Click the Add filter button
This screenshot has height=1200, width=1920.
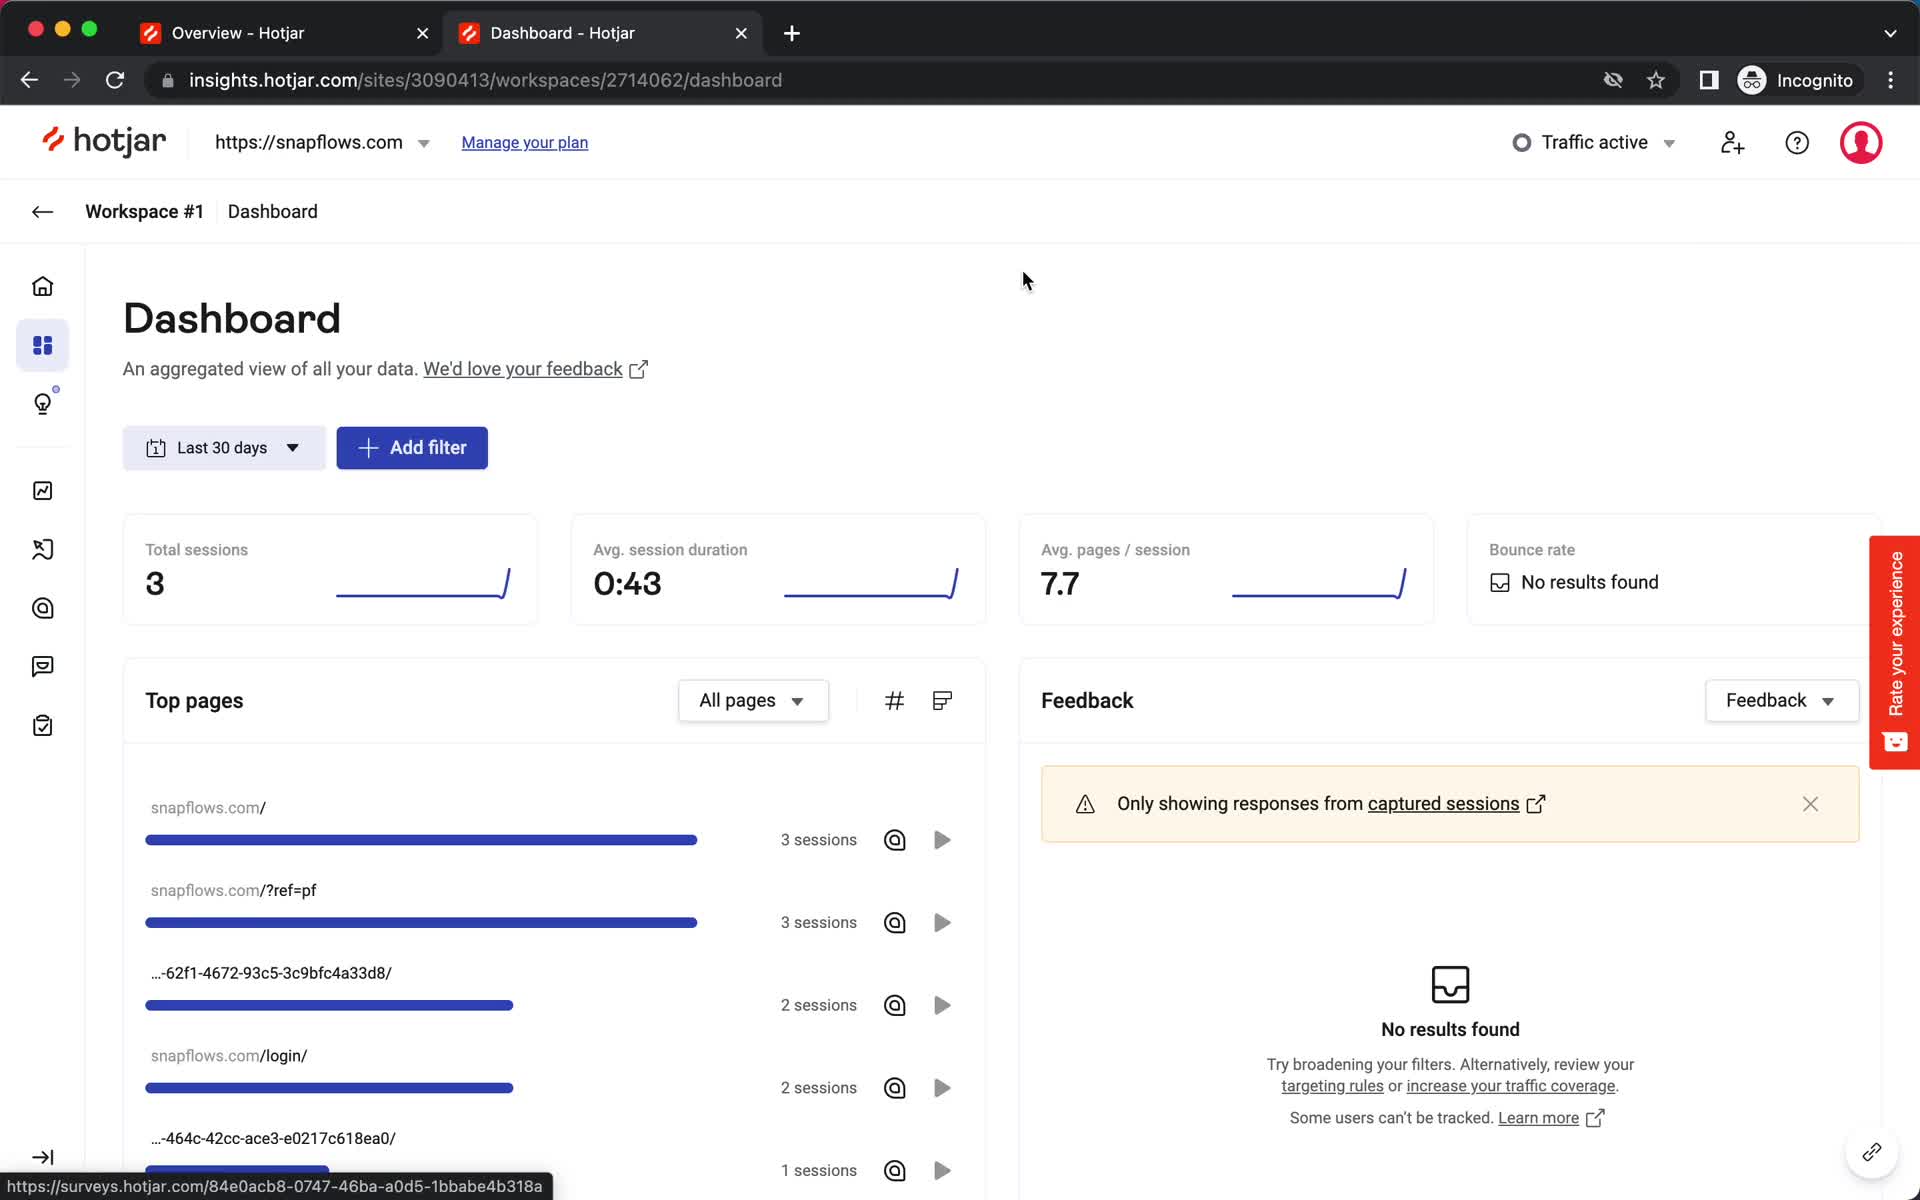412,447
